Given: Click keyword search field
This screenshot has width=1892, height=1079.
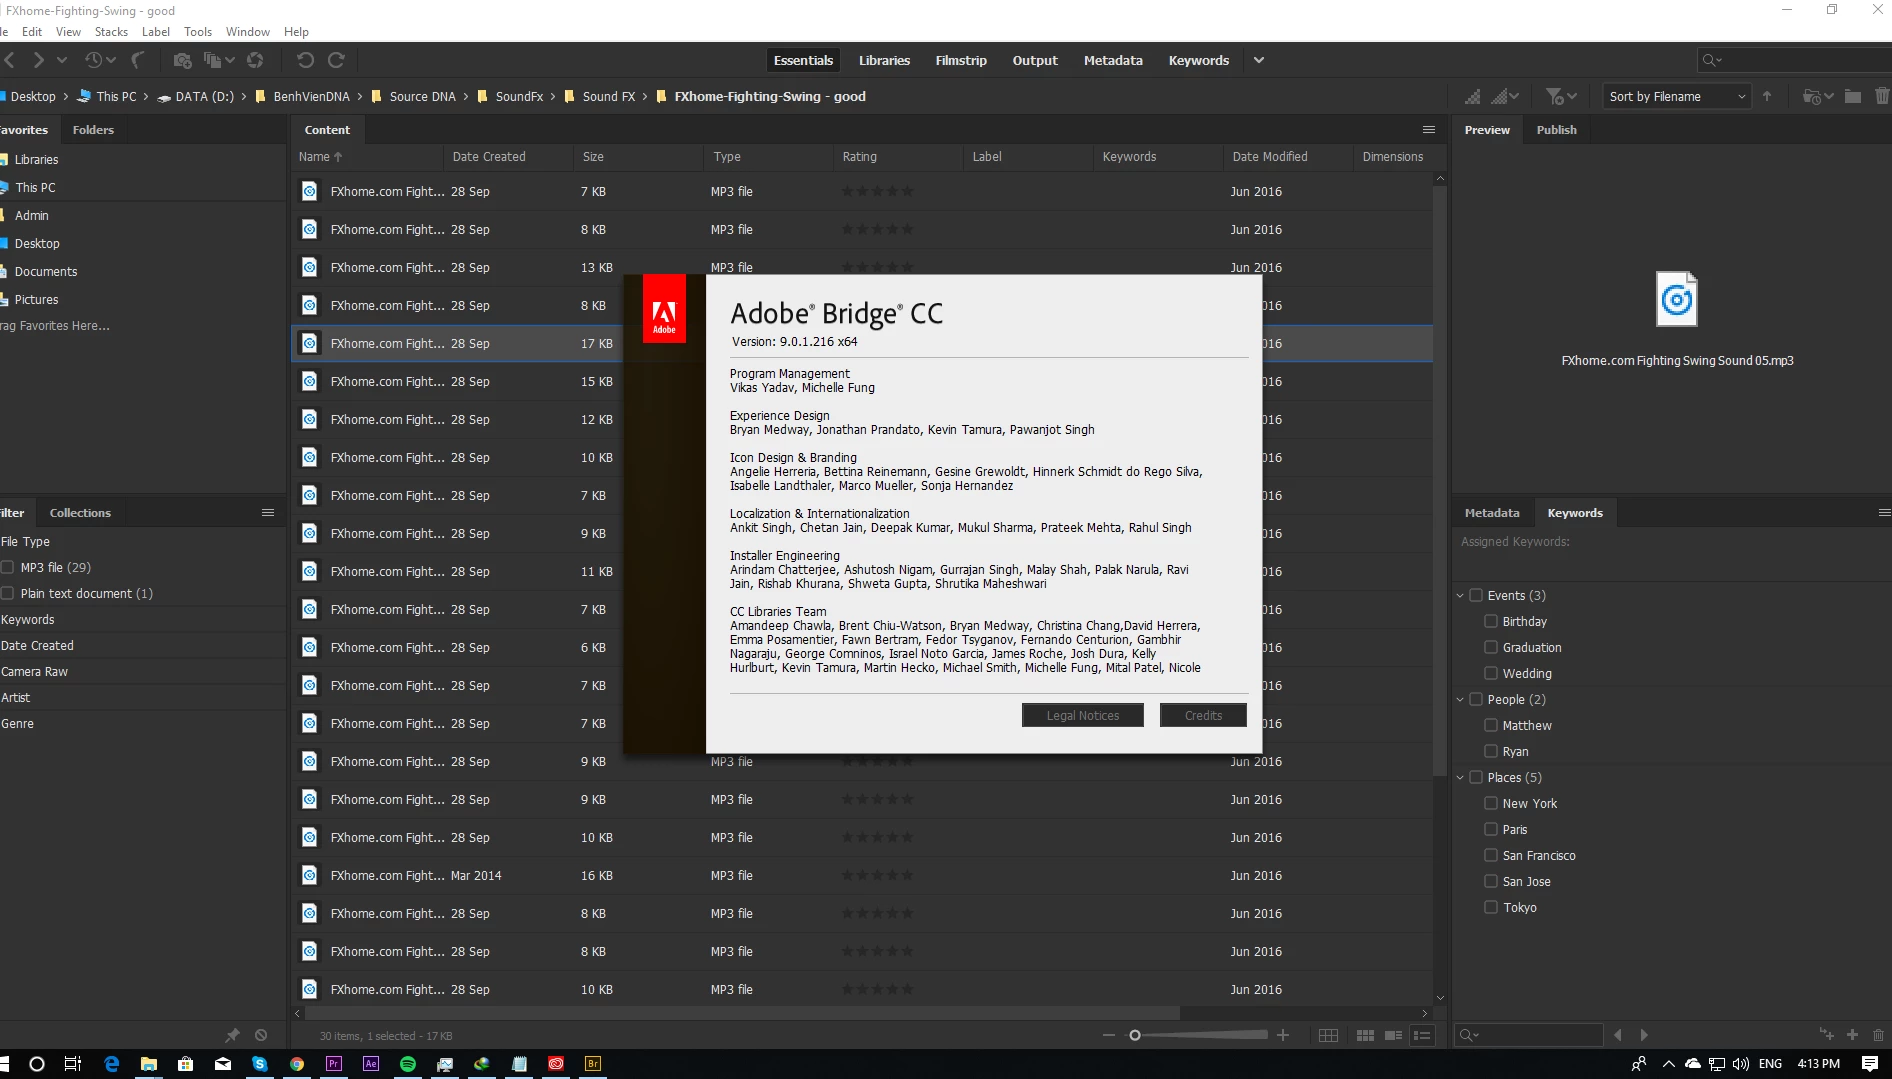Looking at the screenshot, I should (x=1530, y=1035).
